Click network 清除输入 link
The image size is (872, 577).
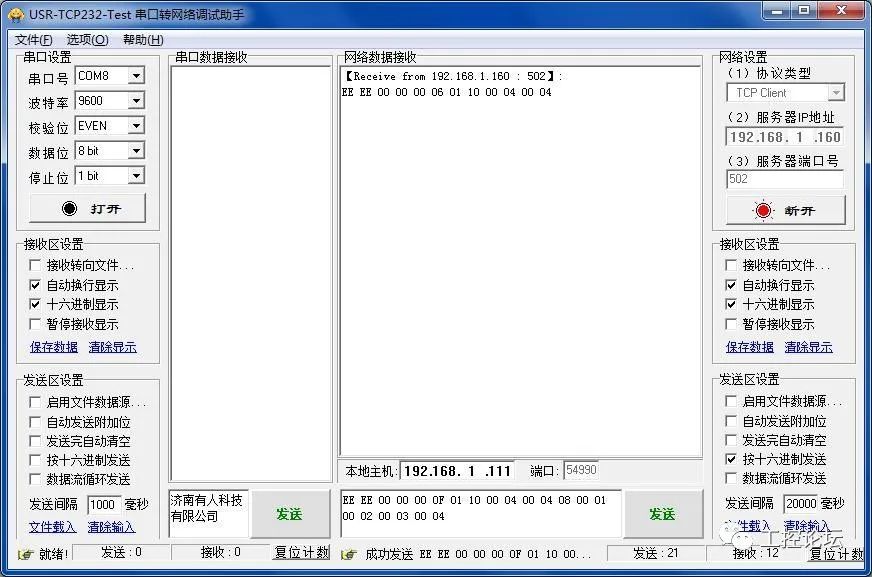[x=806, y=525]
